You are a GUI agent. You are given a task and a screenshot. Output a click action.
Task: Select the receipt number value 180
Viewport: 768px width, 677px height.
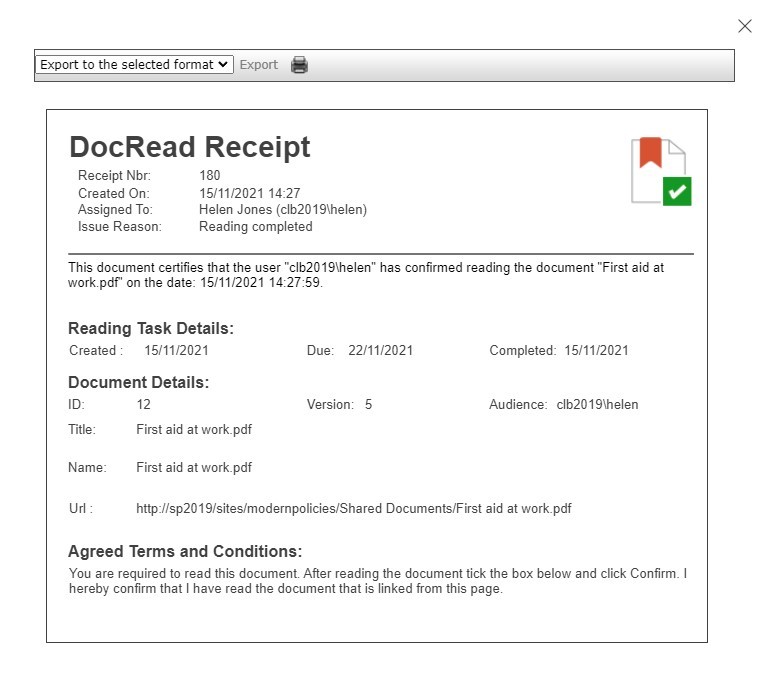click(x=210, y=176)
